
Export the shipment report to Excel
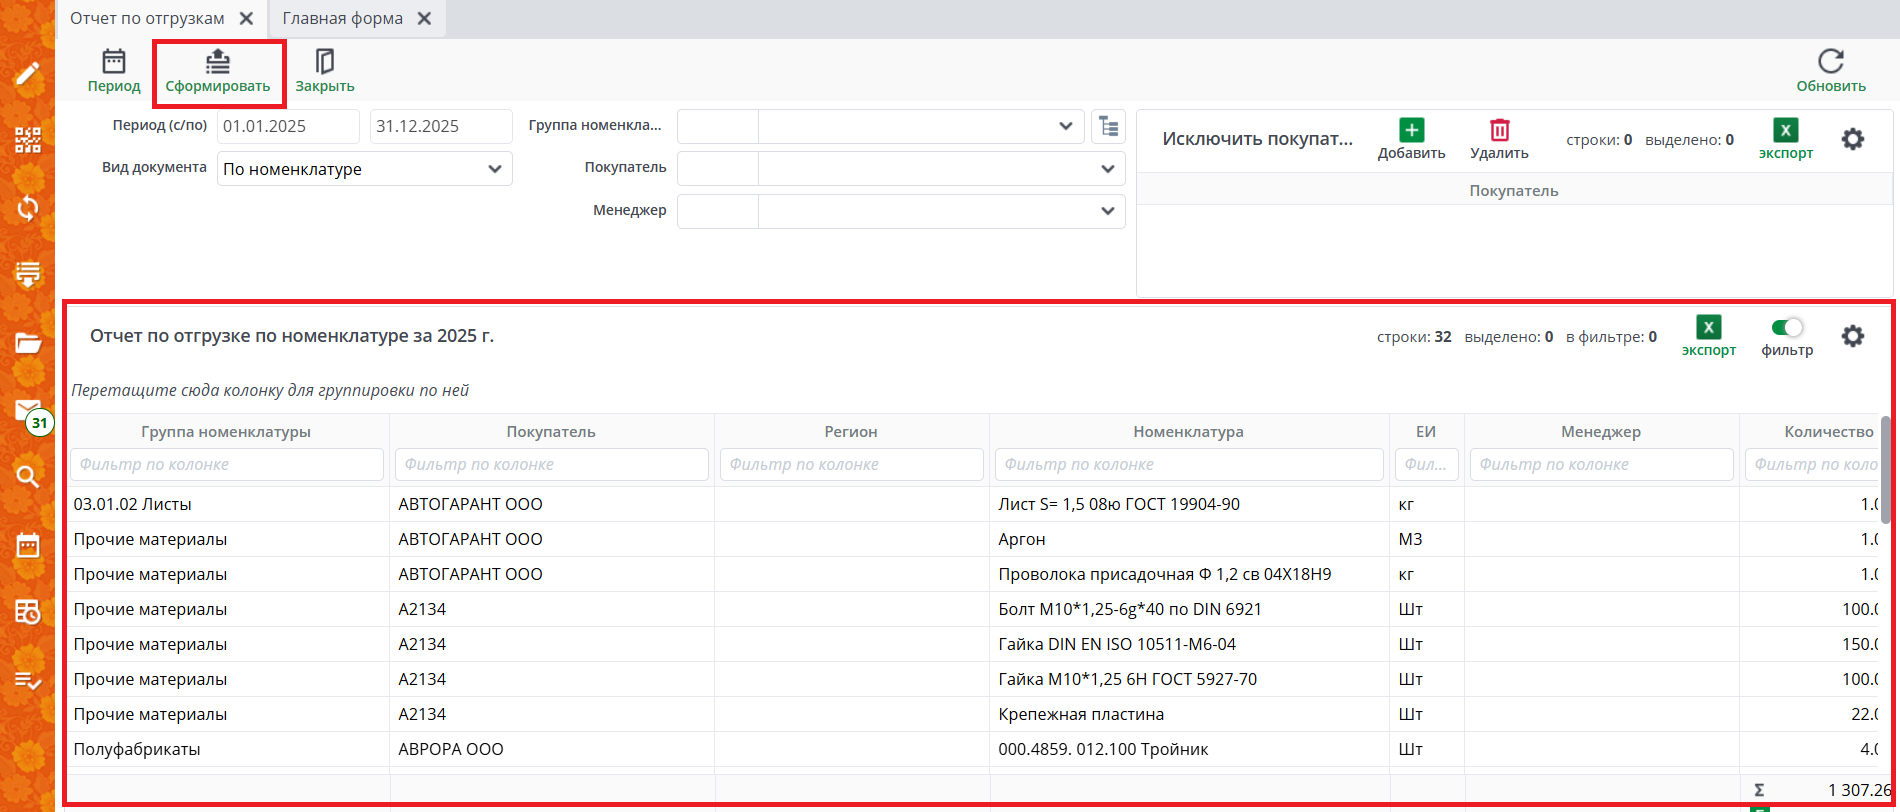pyautogui.click(x=1708, y=328)
